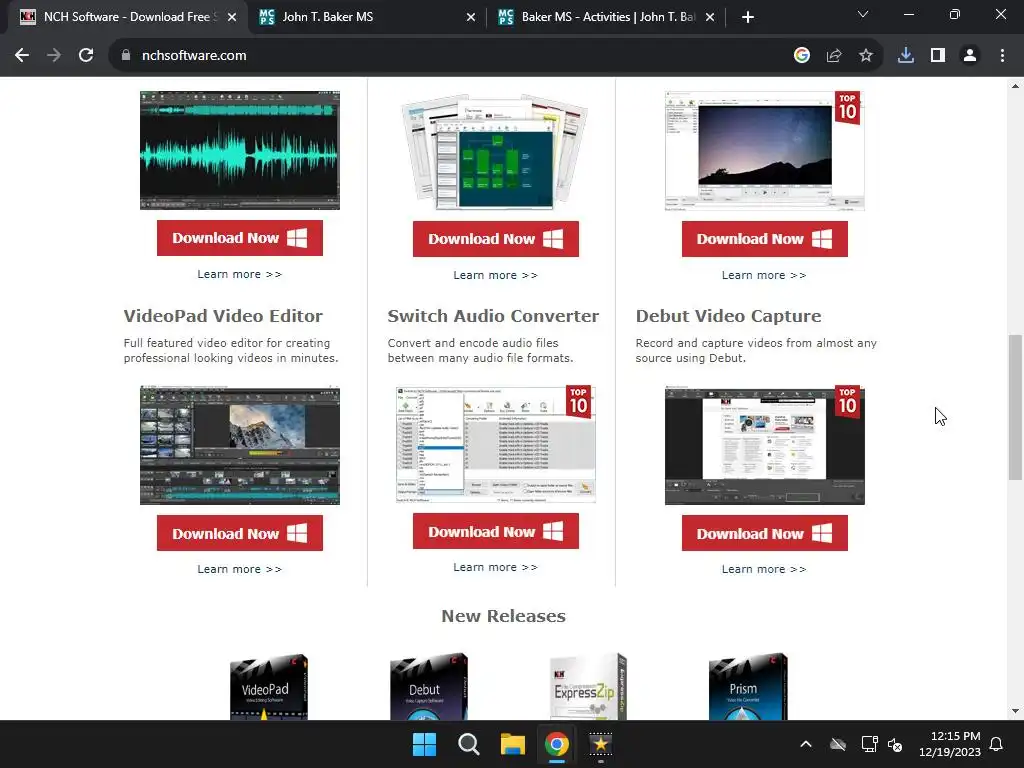Learn more about the audio waveform editor

[240, 274]
